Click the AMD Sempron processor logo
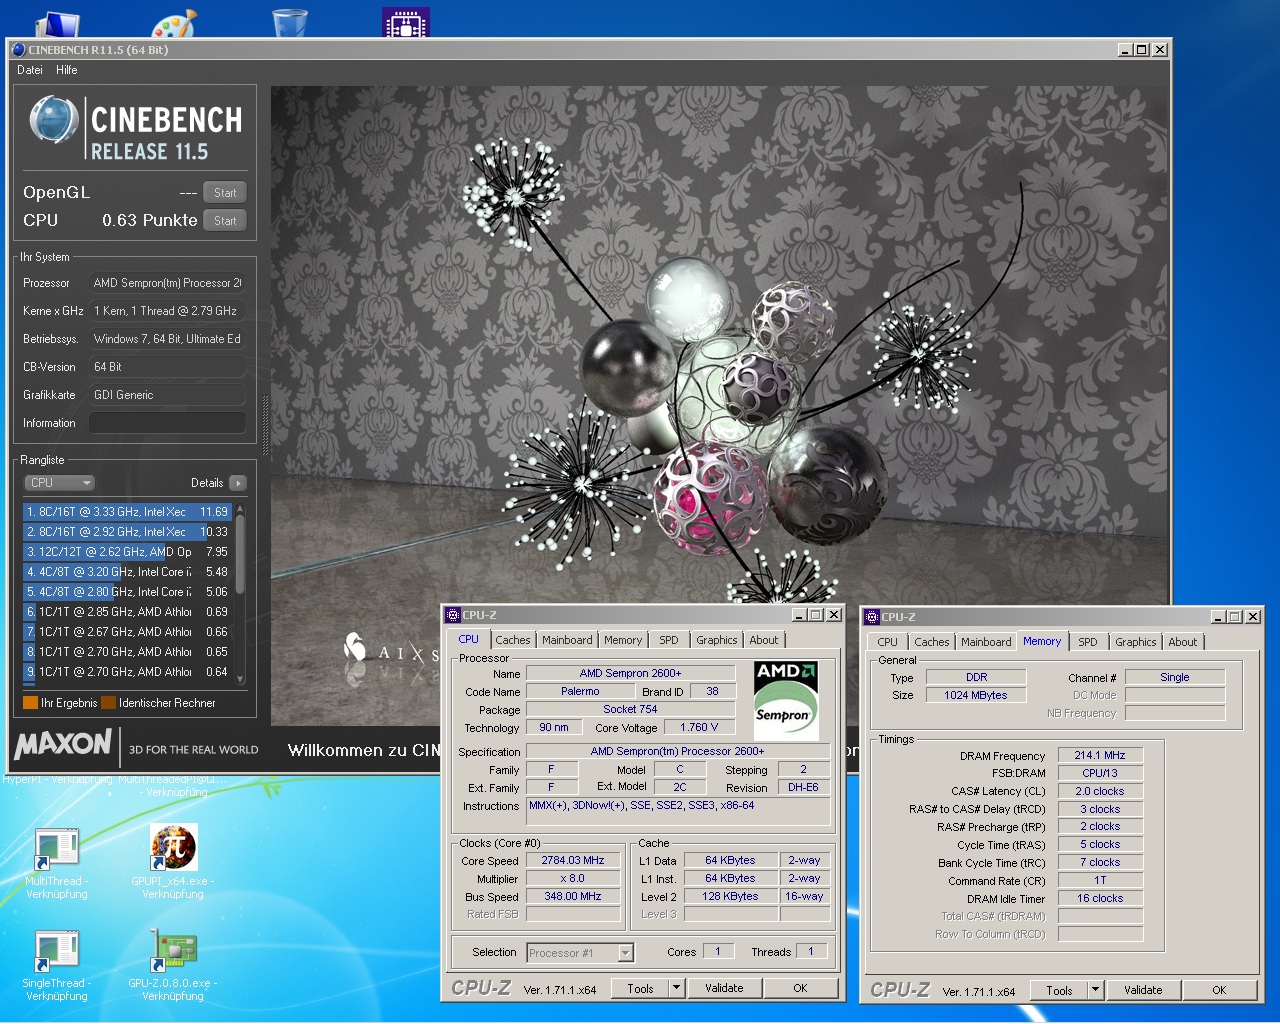Screen dimensions: 1280x1024 coord(785,700)
